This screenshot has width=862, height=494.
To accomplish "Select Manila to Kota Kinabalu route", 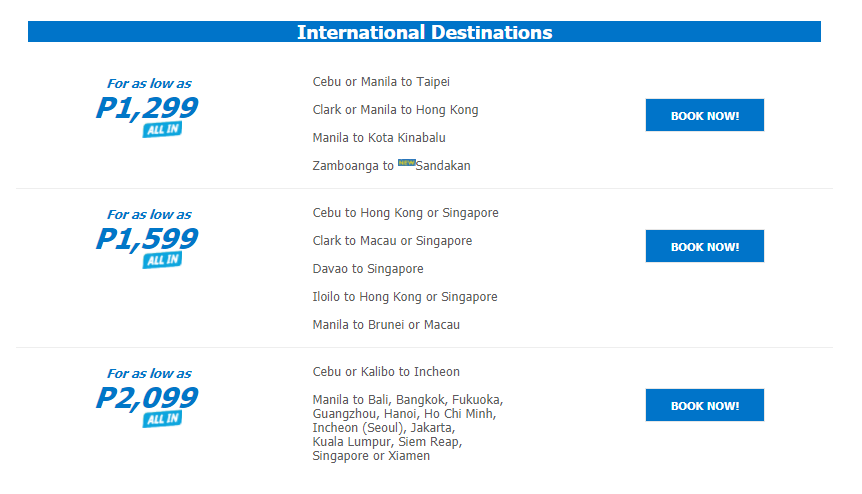I will pos(379,138).
